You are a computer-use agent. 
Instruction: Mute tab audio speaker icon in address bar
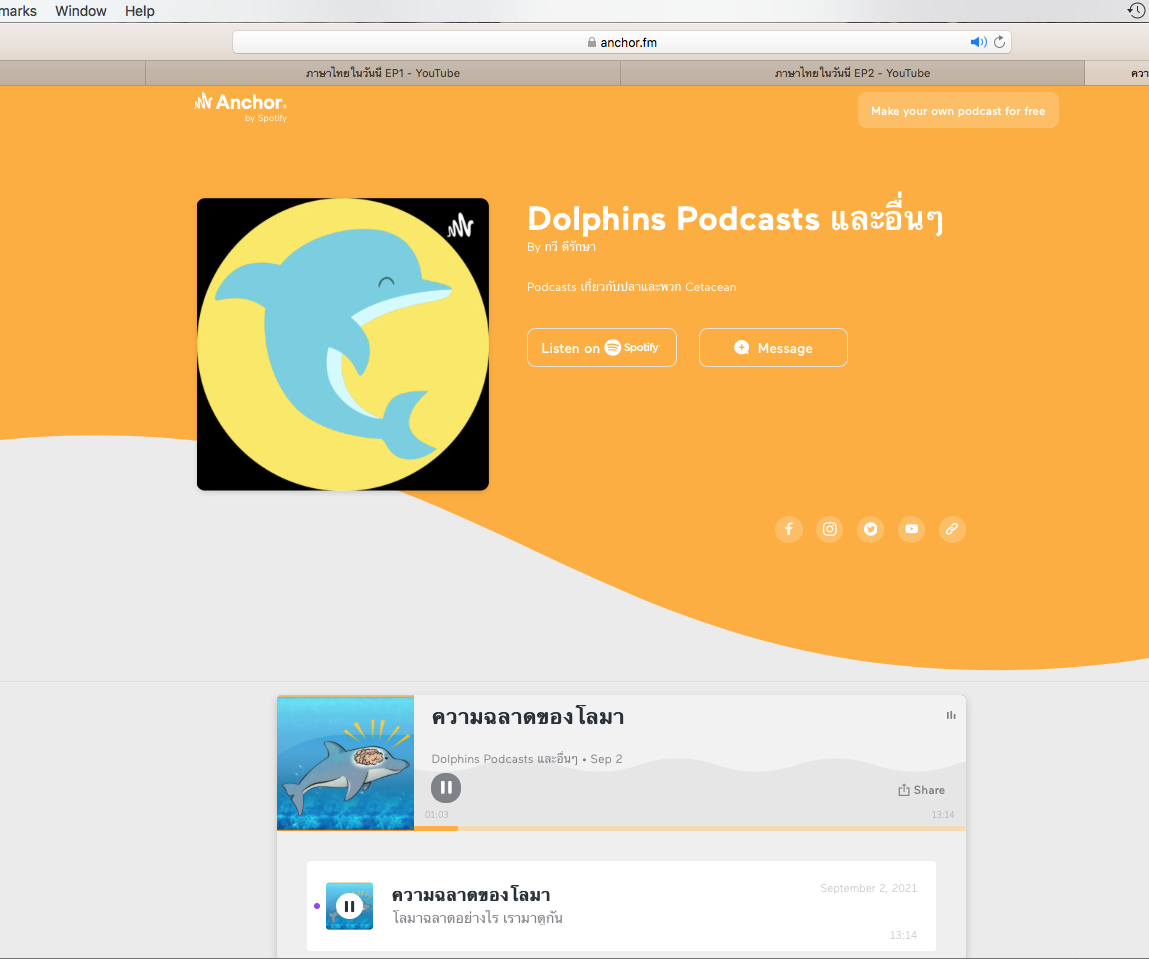[978, 42]
